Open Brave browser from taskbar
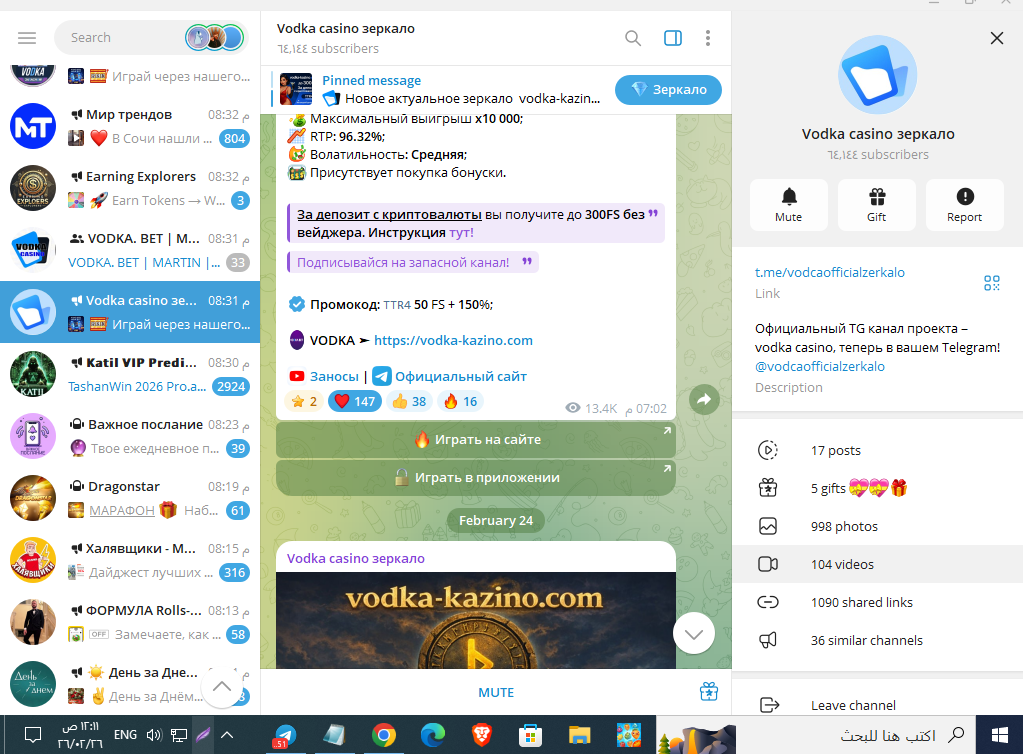 point(481,735)
